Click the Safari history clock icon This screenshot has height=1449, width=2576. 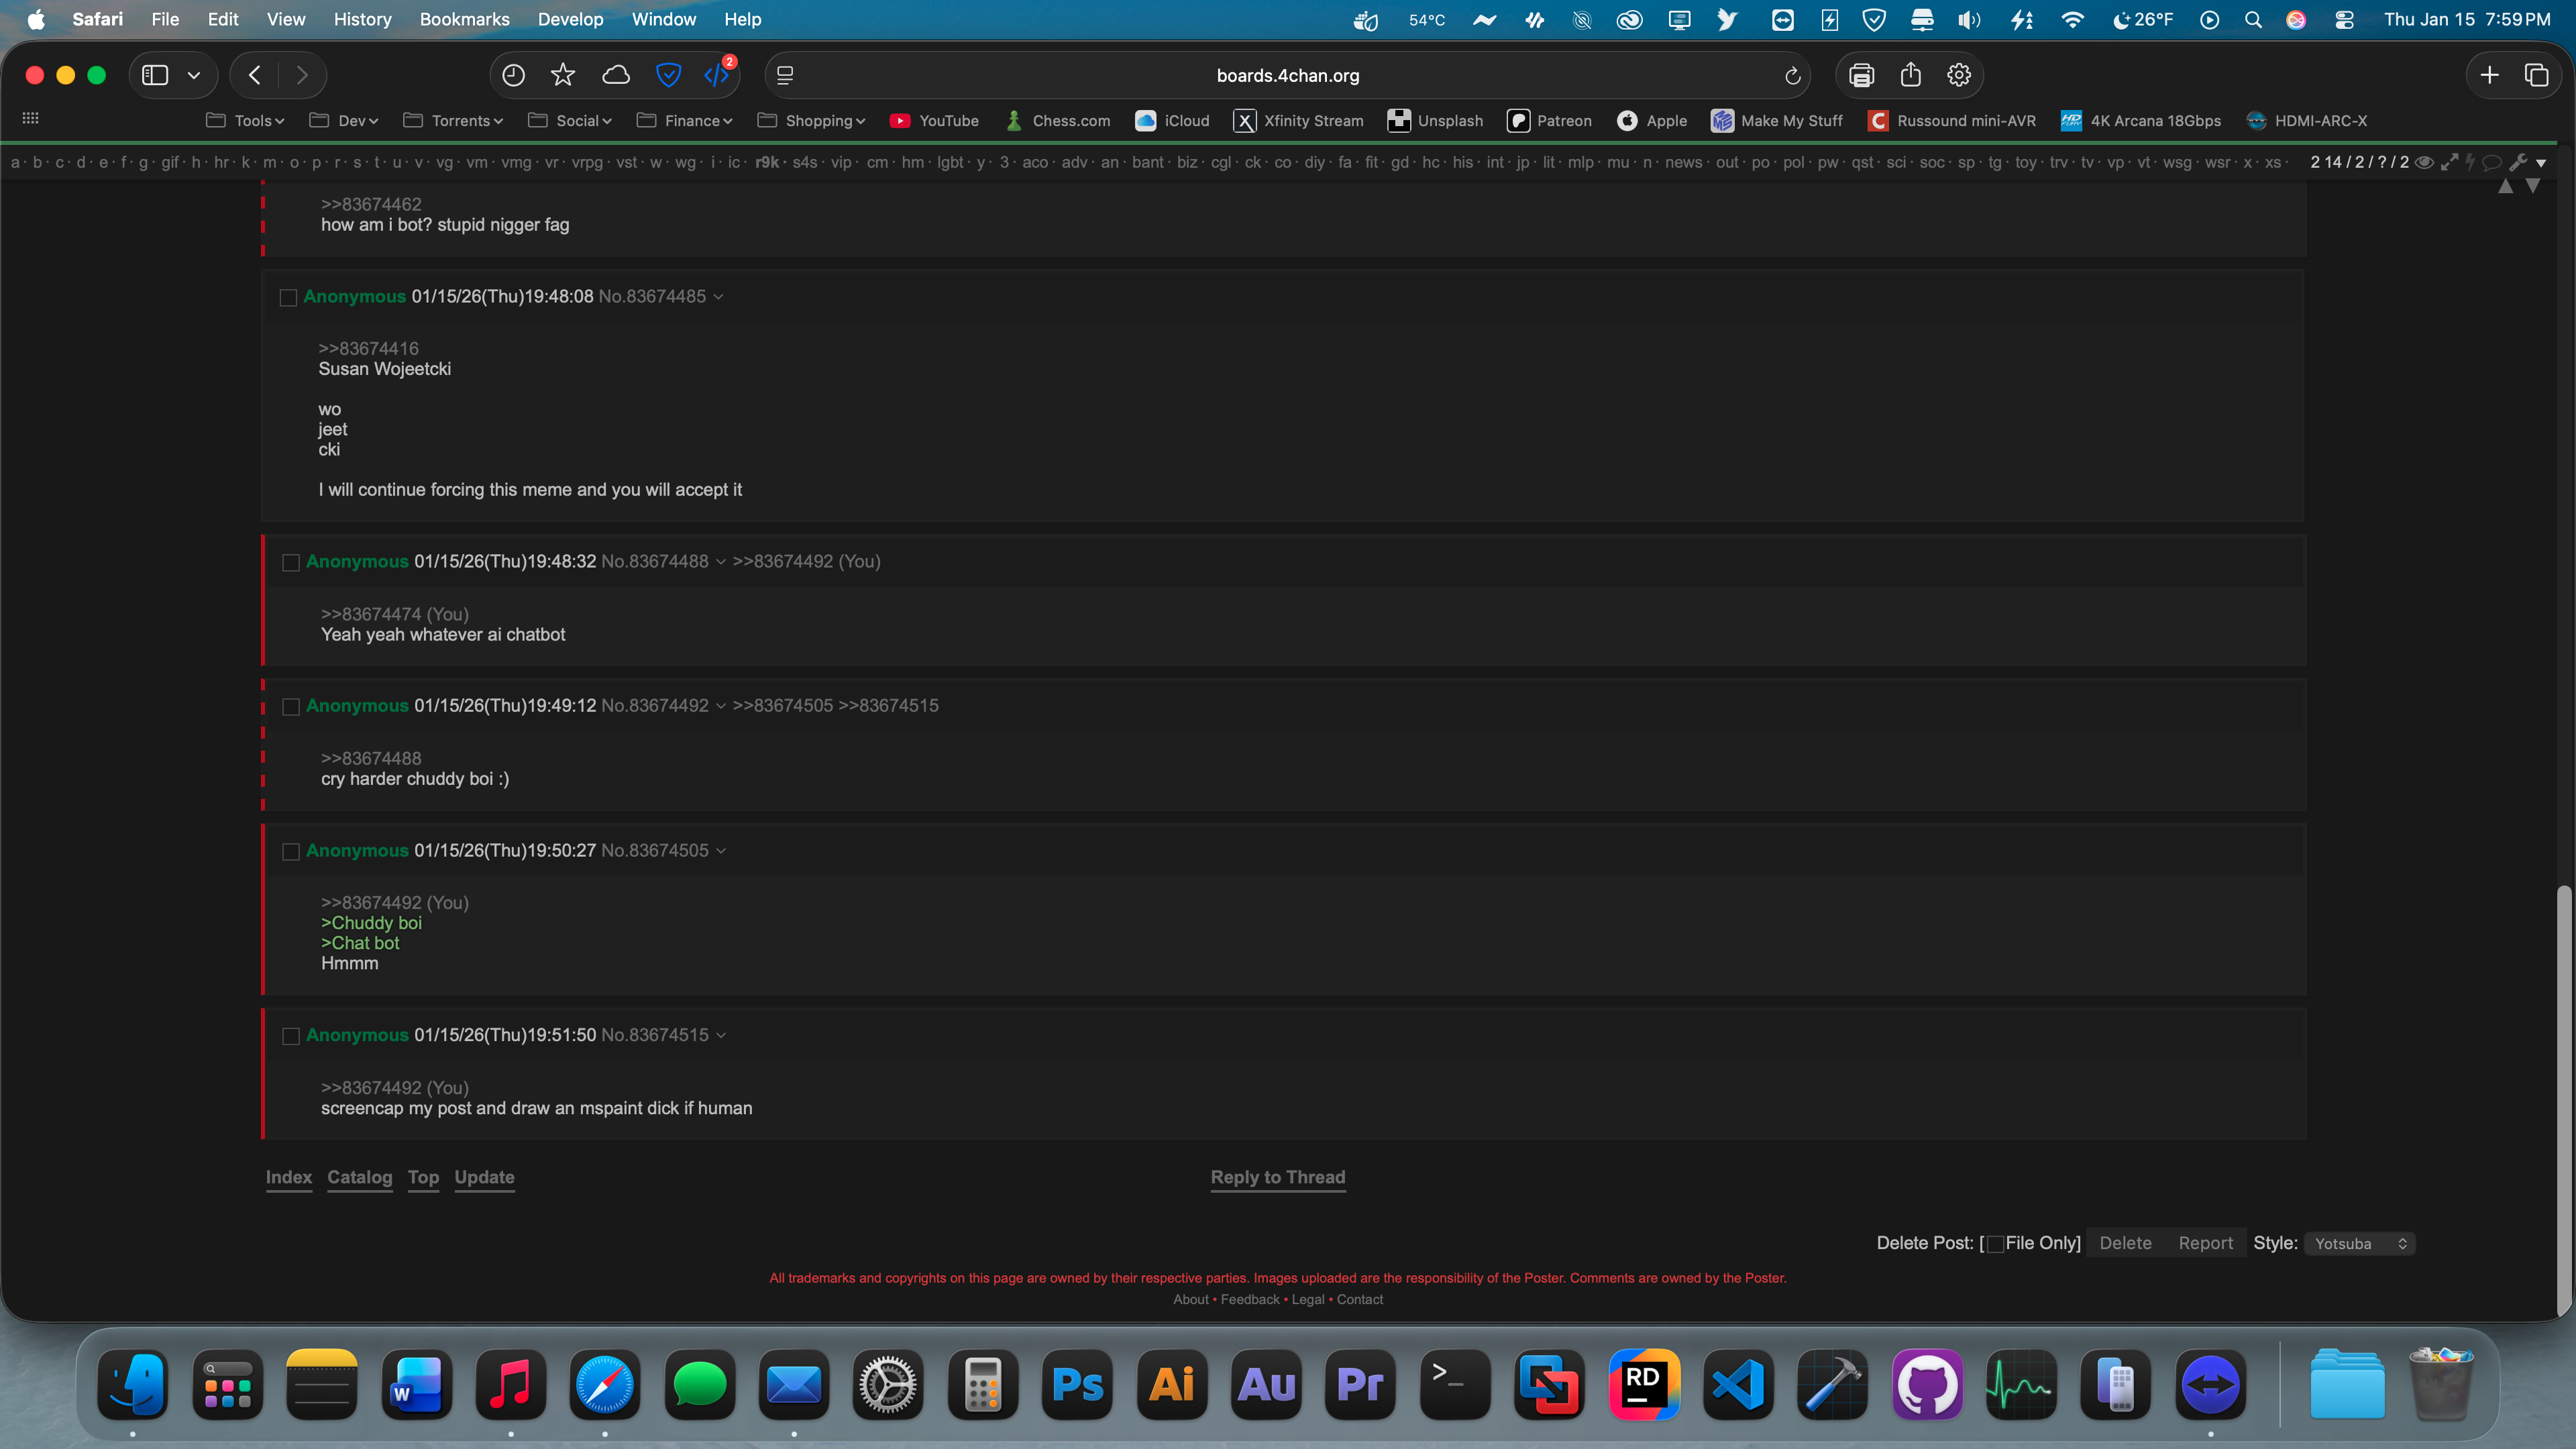click(513, 75)
